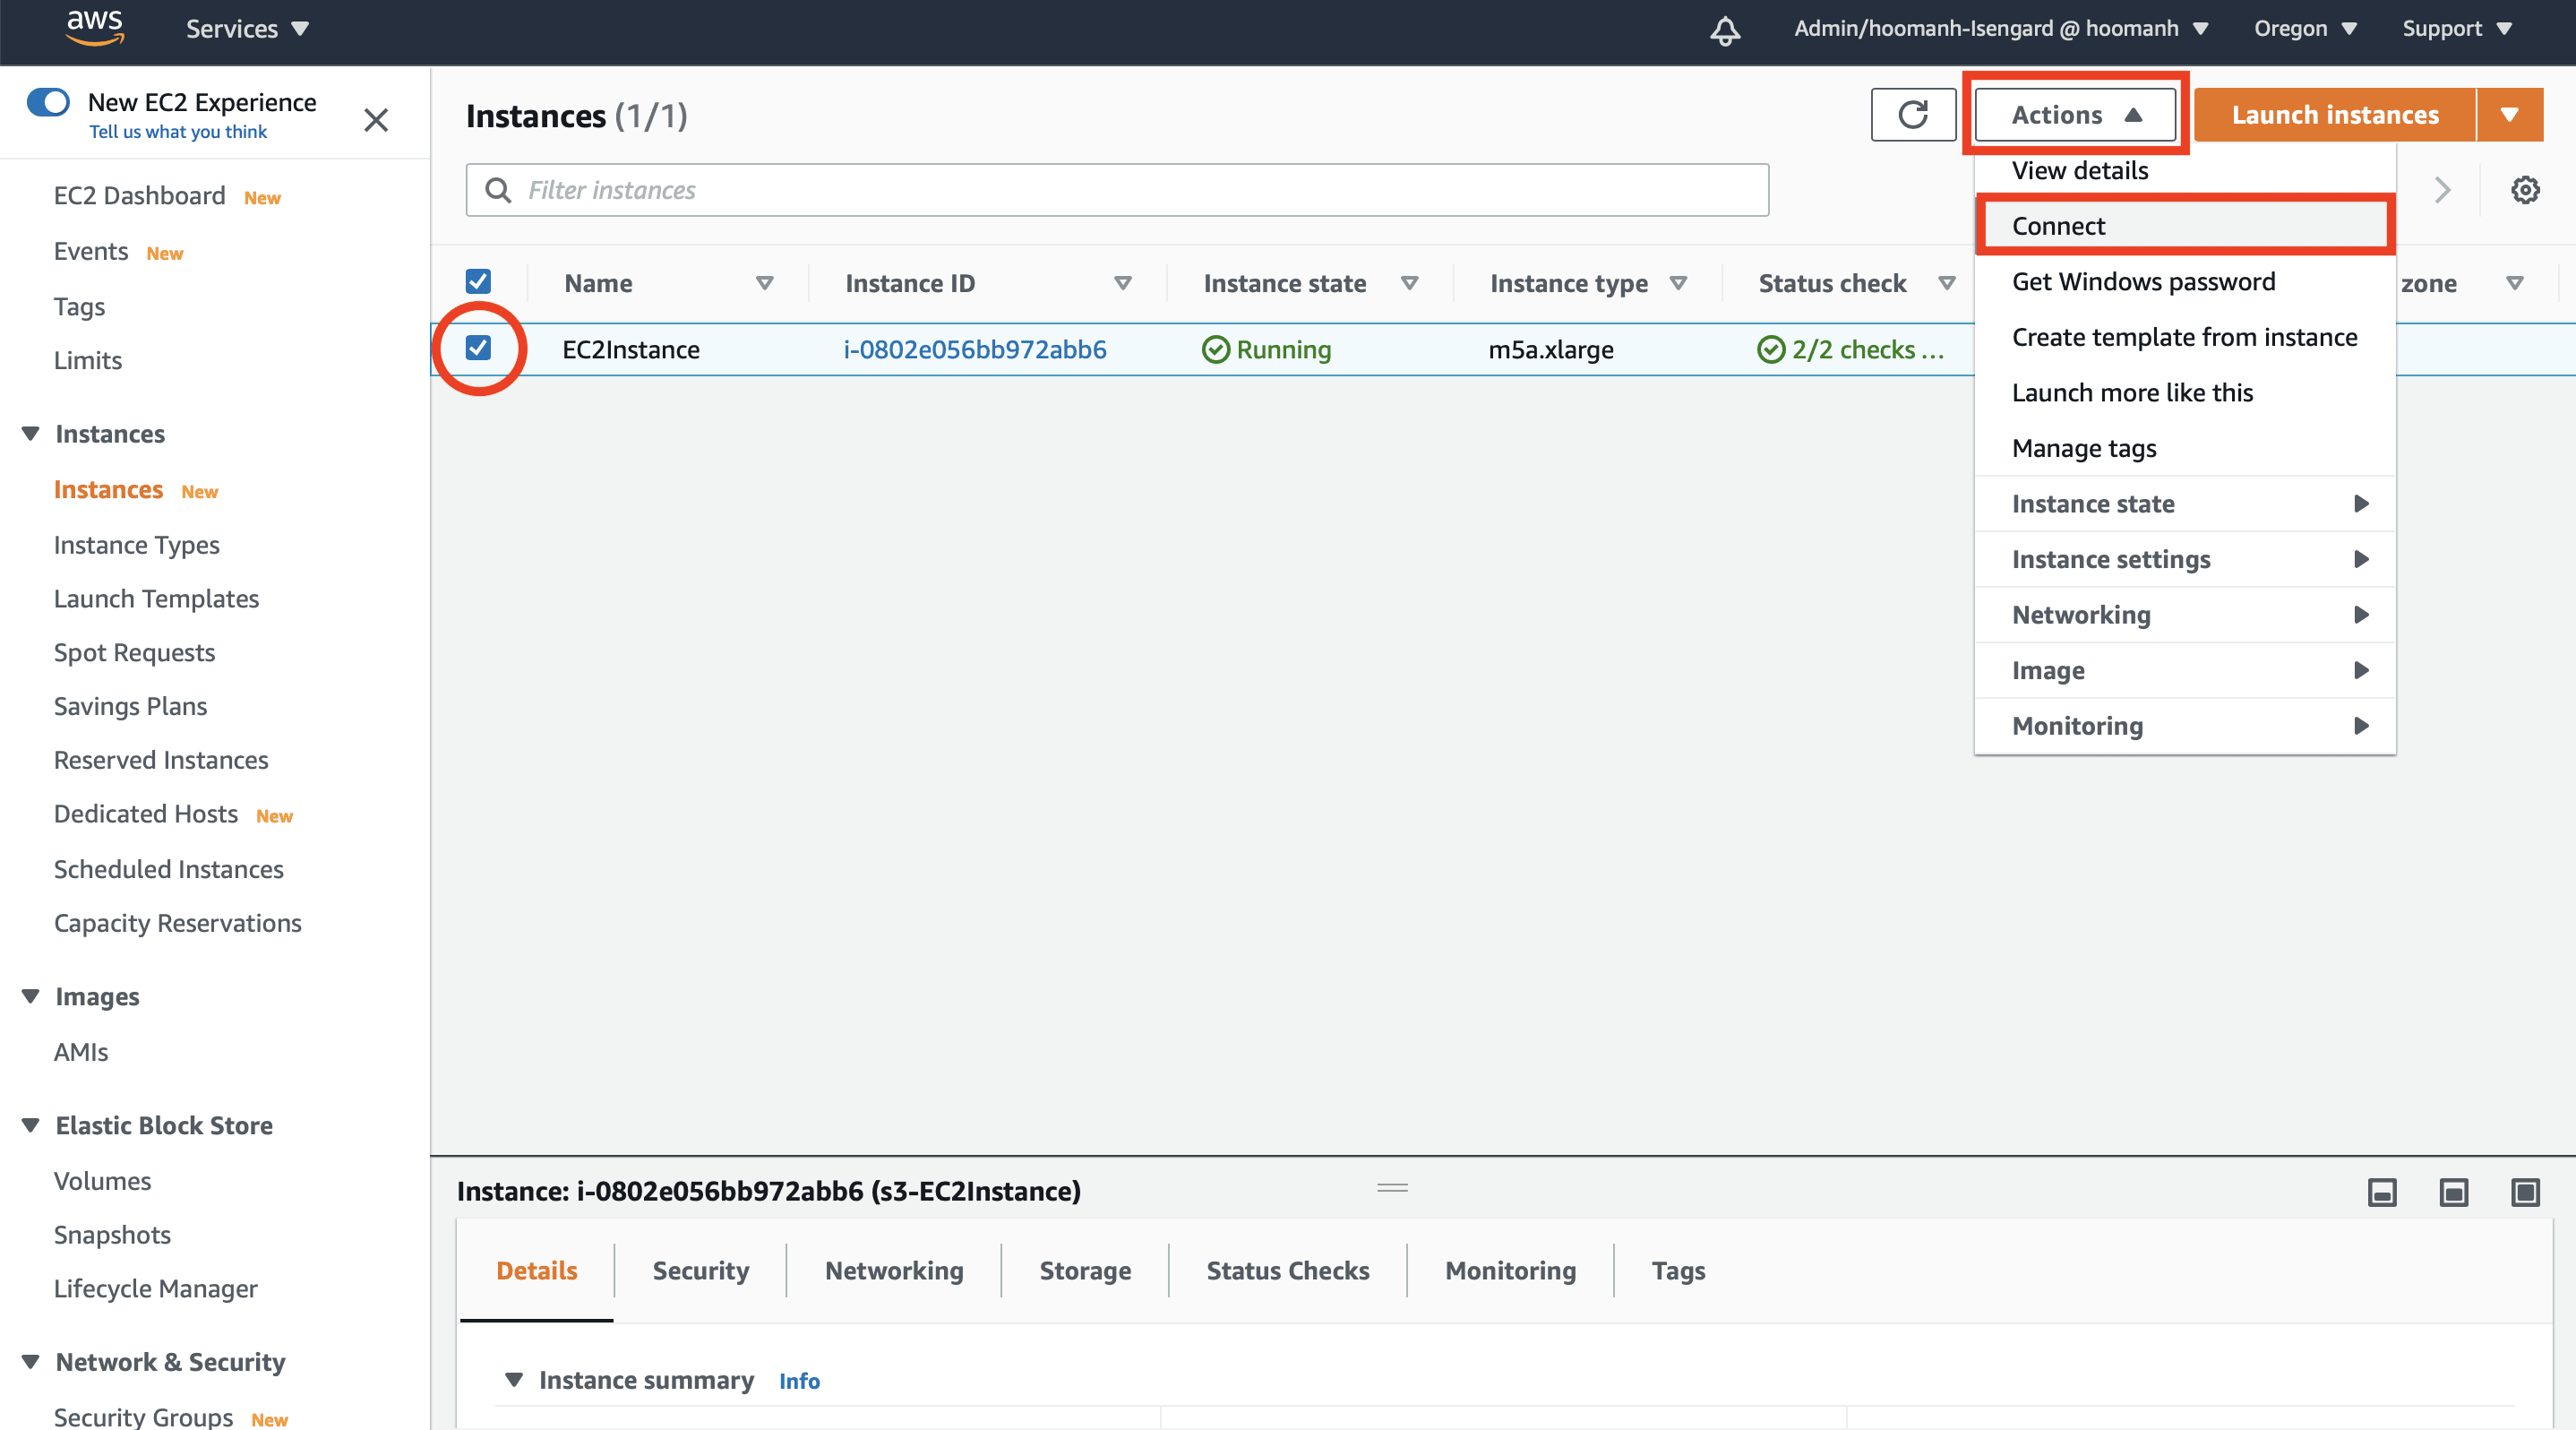Screen dimensions: 2576x1430
Task: Open Launch Templates in sidebar
Action: click(x=156, y=599)
